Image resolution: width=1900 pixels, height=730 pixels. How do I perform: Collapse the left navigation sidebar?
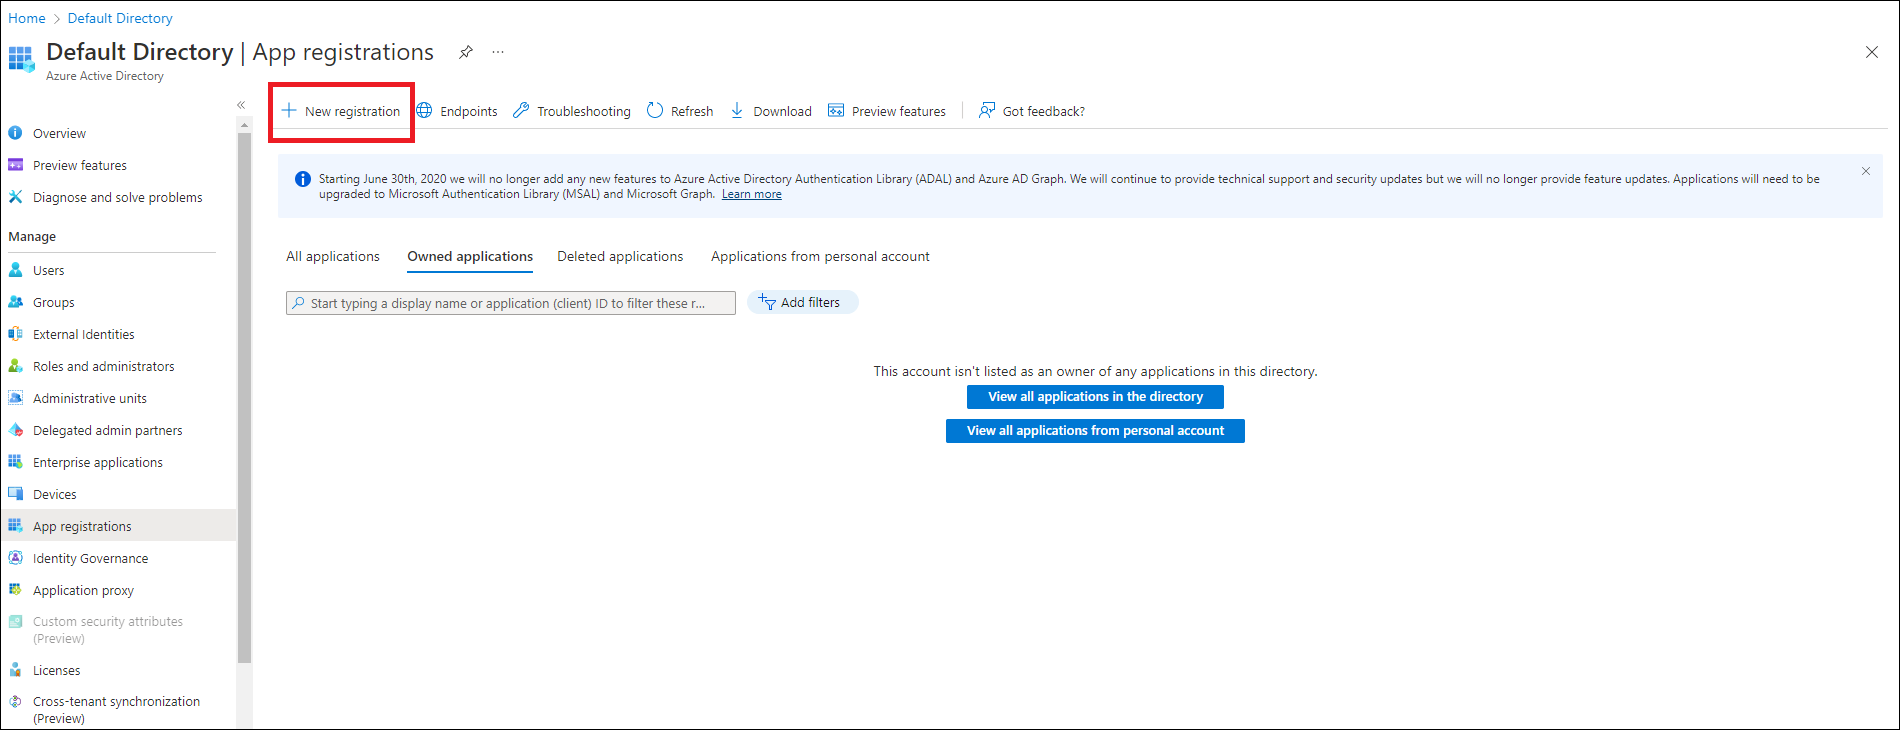pos(241,105)
